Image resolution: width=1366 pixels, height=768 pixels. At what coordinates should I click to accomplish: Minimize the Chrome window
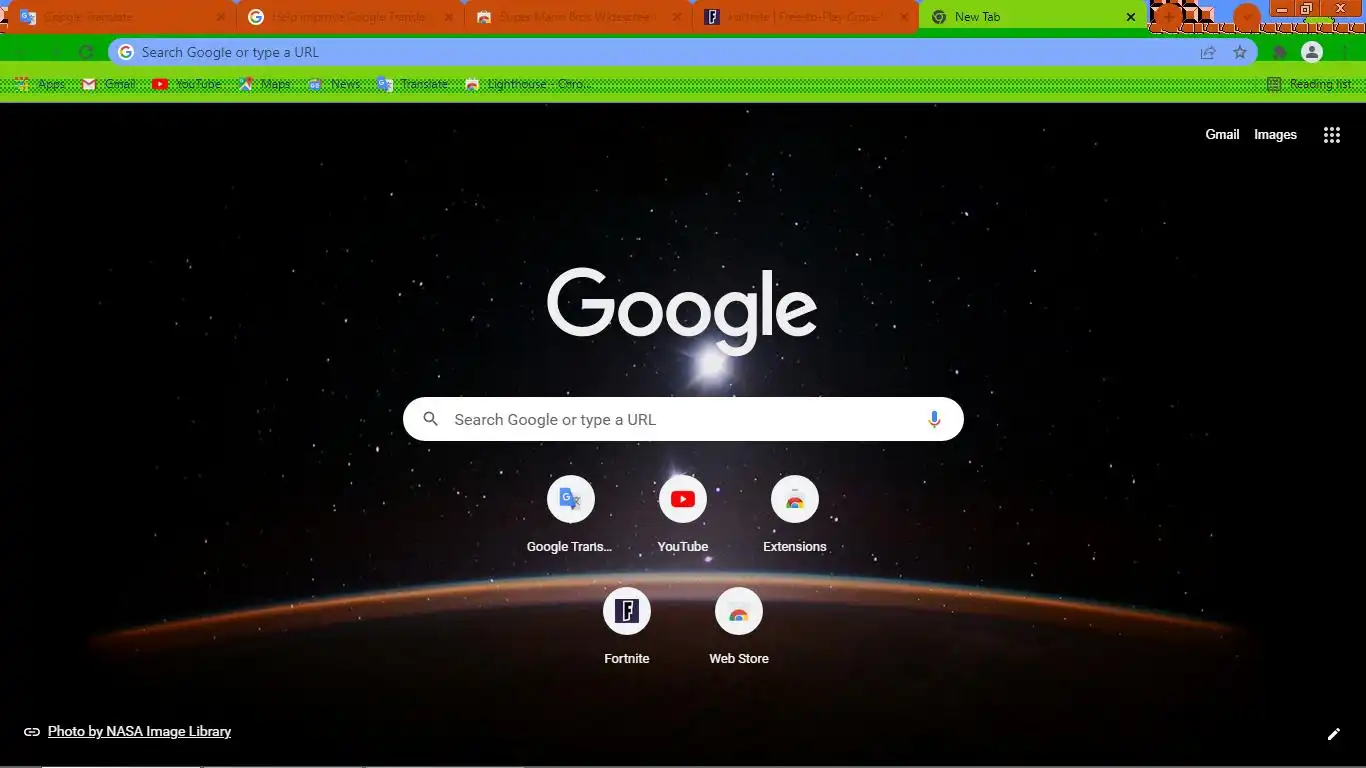1282,9
